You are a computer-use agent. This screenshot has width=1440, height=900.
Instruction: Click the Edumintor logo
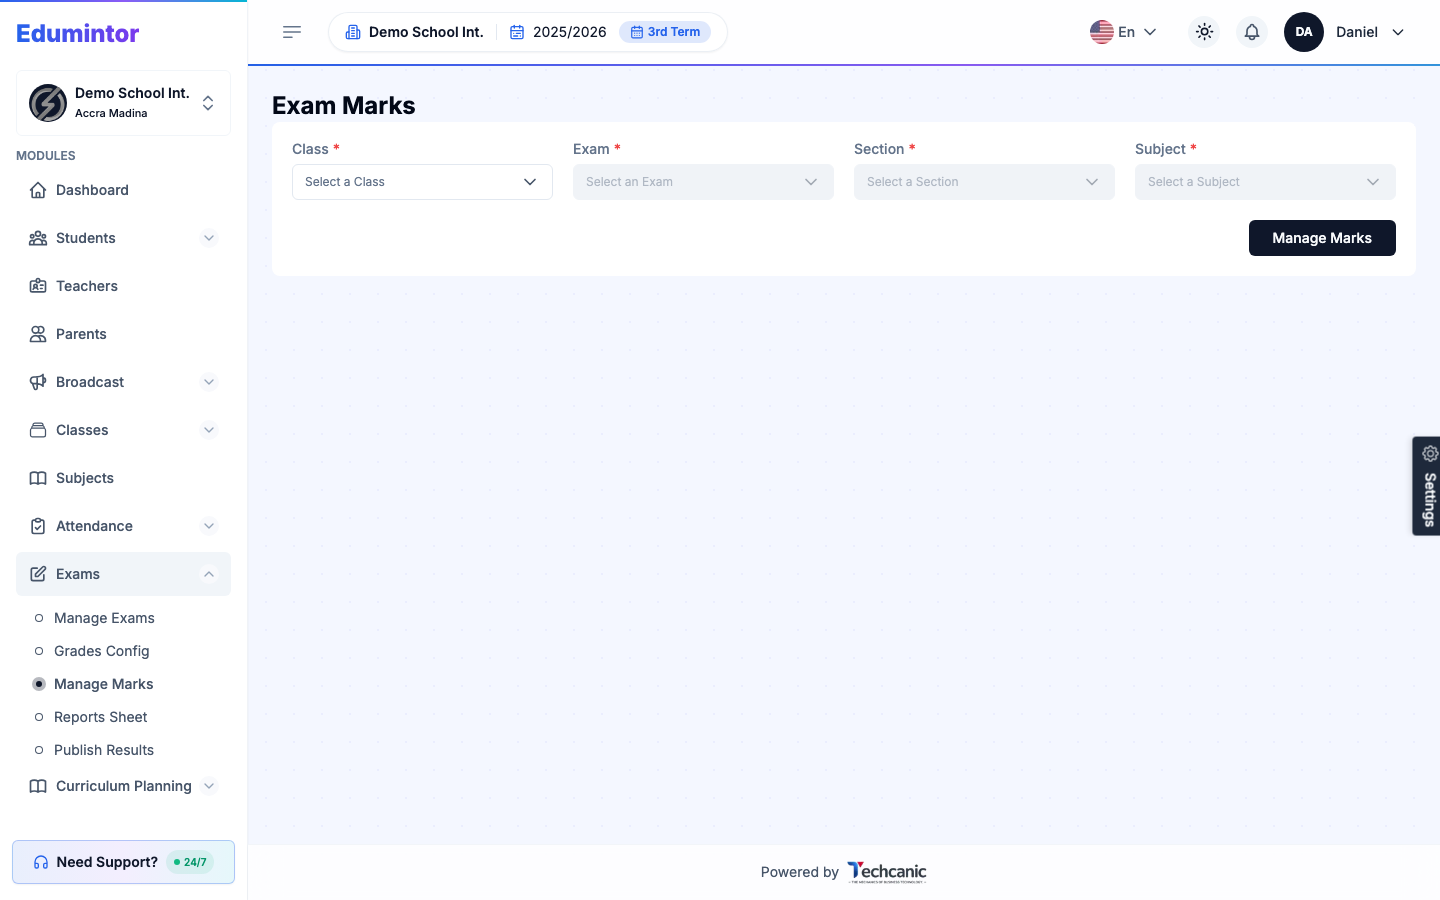coord(78,33)
